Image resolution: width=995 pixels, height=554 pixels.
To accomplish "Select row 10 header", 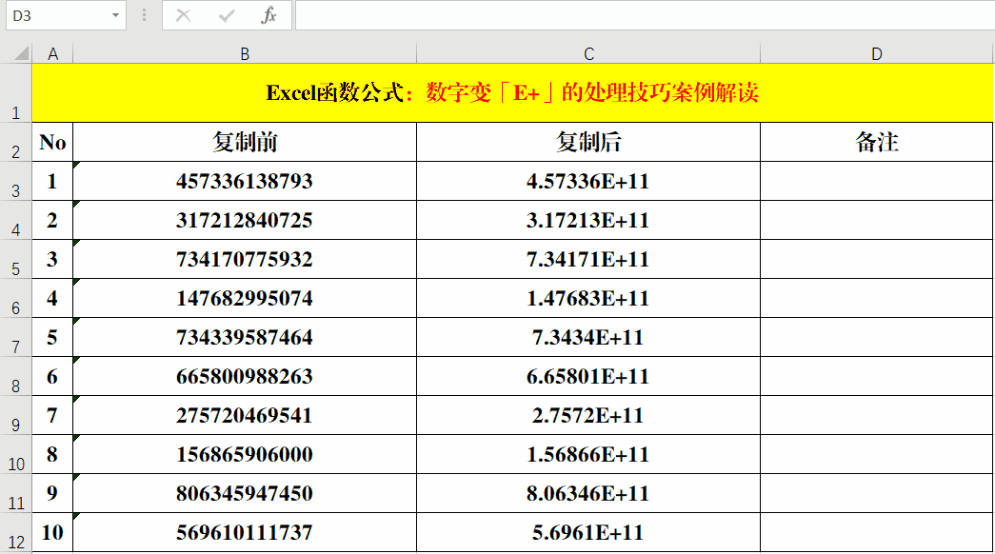I will click(16, 454).
